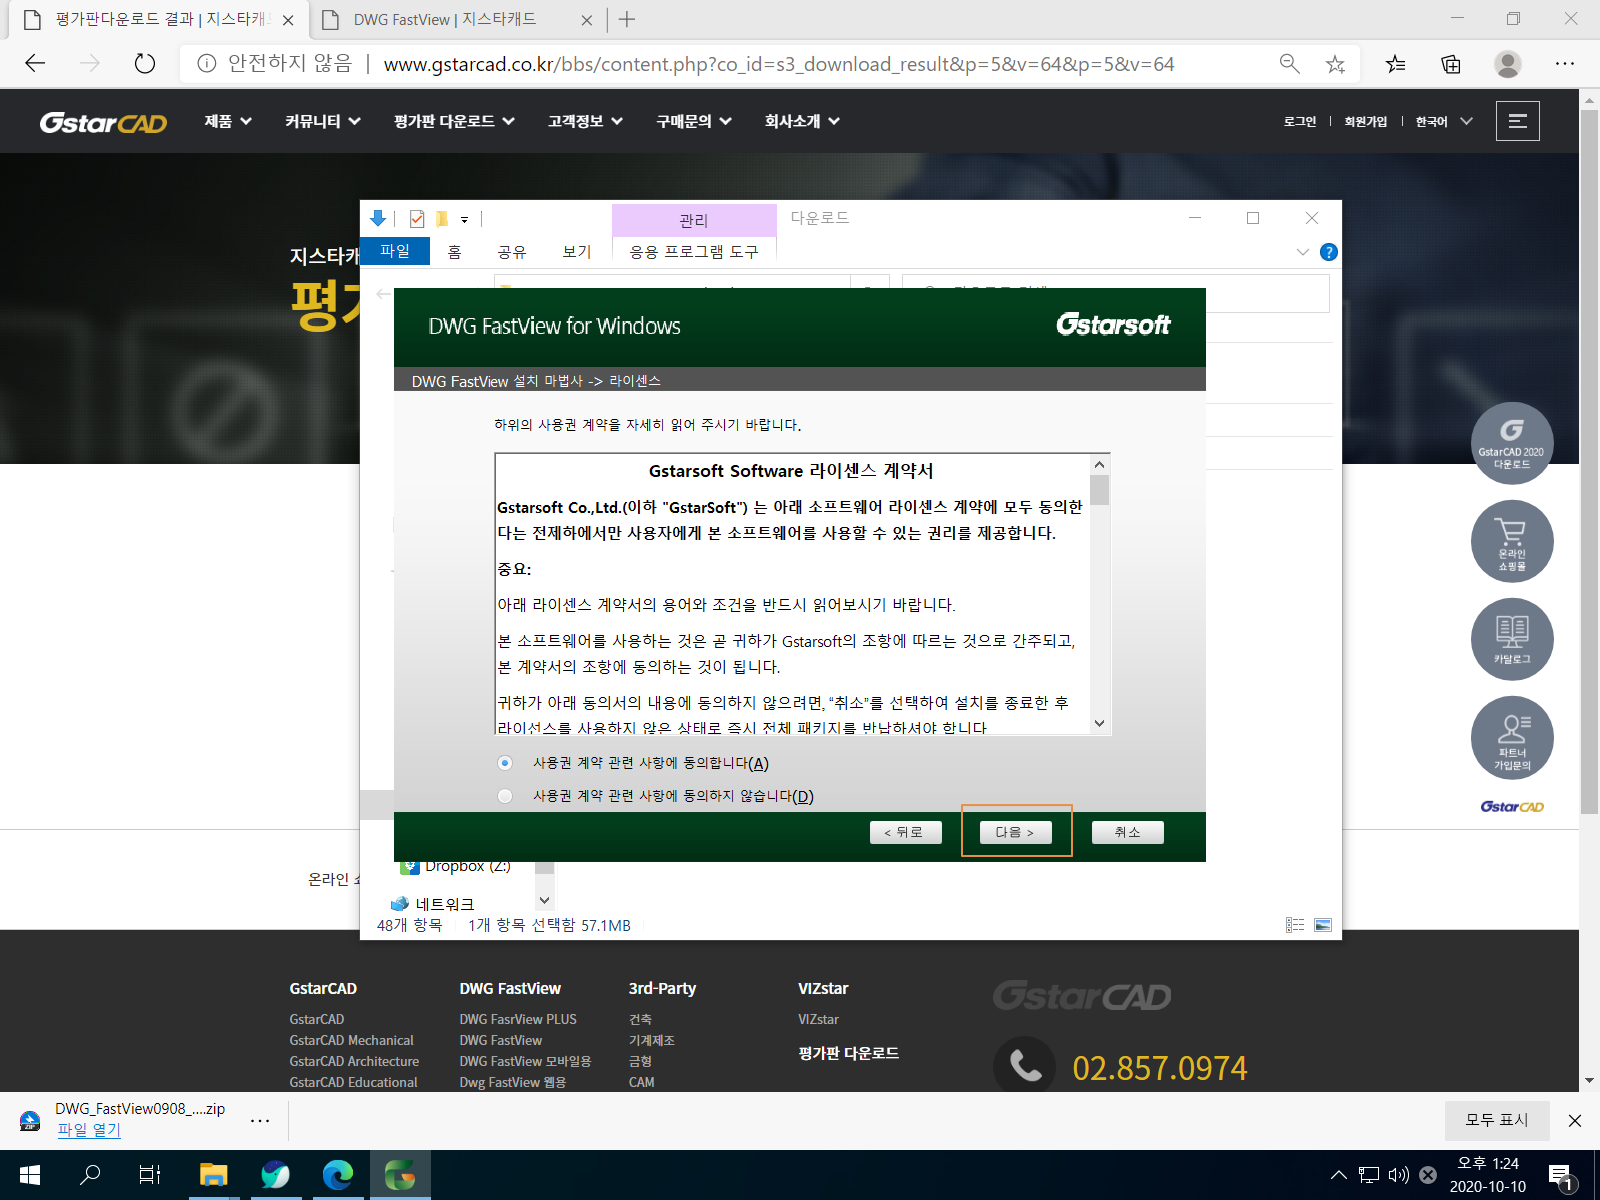
Task: Click the 회원가입 link
Action: point(1365,121)
